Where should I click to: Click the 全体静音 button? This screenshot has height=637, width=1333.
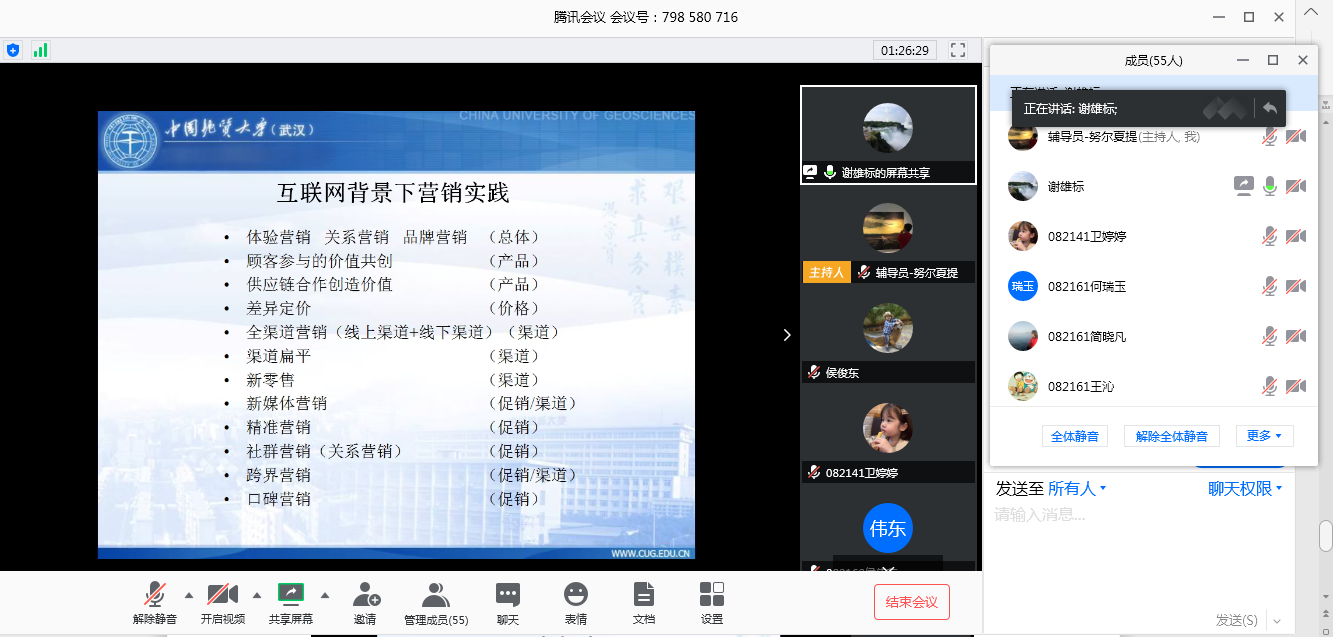[1075, 436]
